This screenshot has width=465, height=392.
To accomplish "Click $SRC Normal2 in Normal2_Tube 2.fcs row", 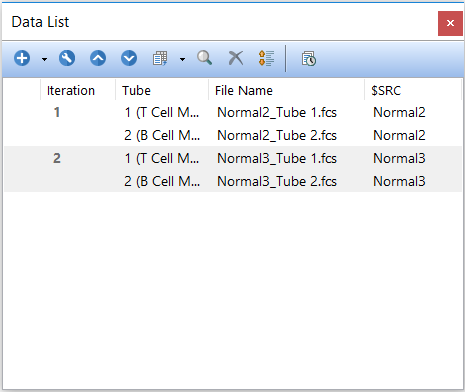I will (x=399, y=135).
